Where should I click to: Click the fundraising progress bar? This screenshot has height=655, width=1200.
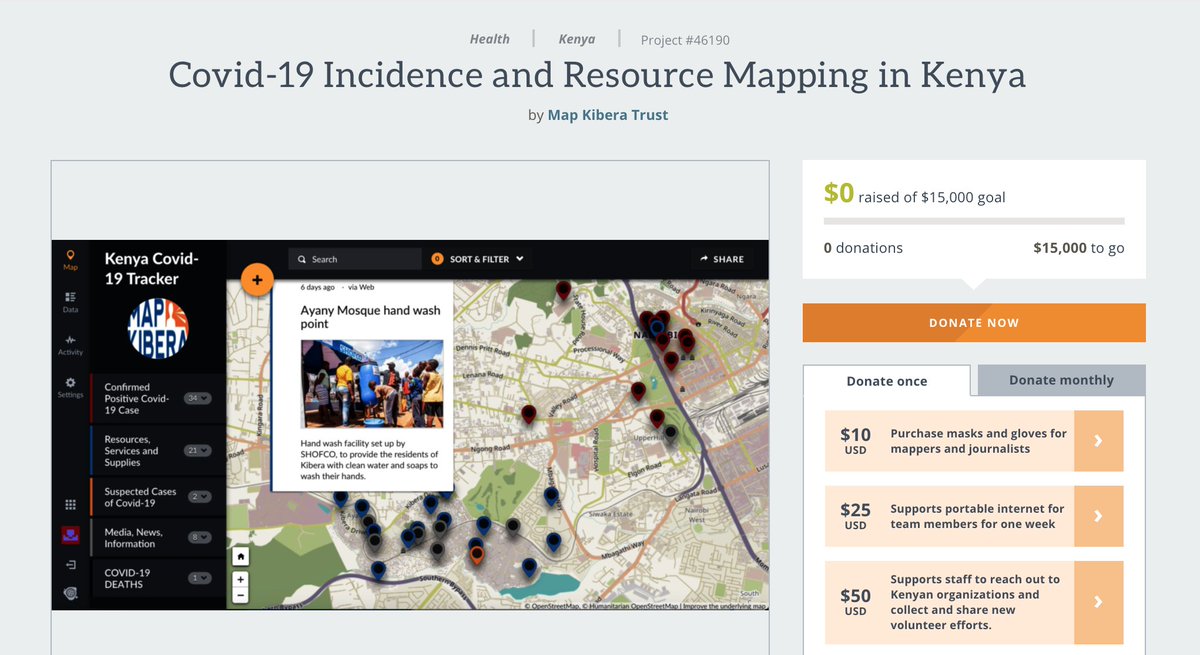point(974,221)
